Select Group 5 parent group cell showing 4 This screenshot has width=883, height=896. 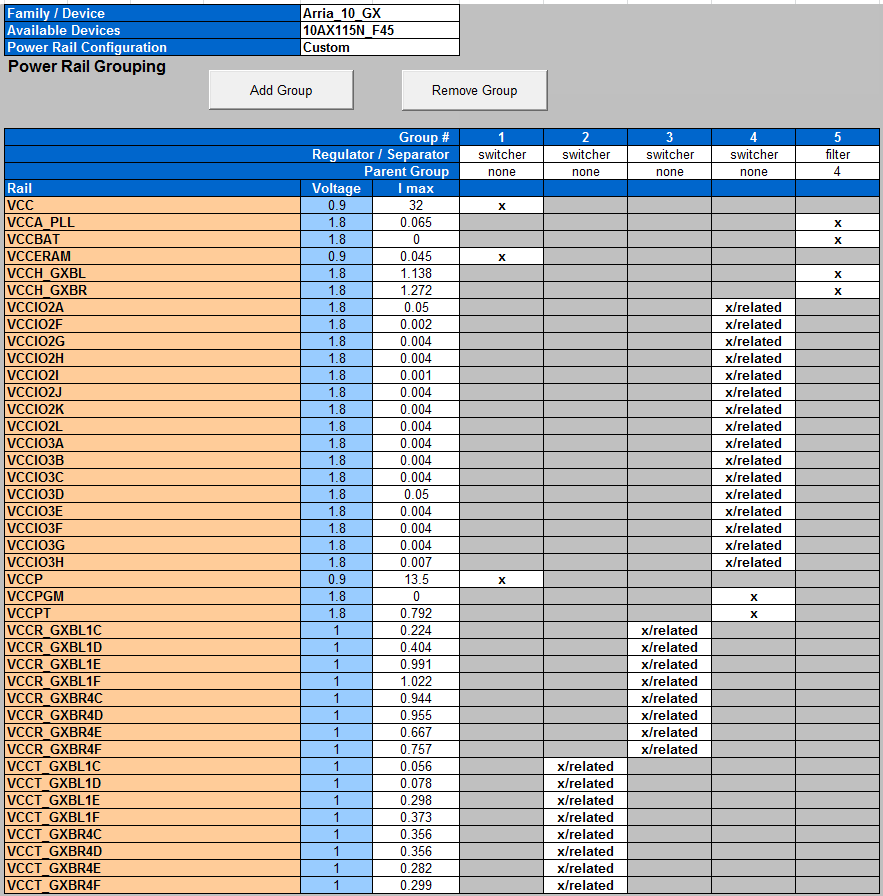[837, 171]
